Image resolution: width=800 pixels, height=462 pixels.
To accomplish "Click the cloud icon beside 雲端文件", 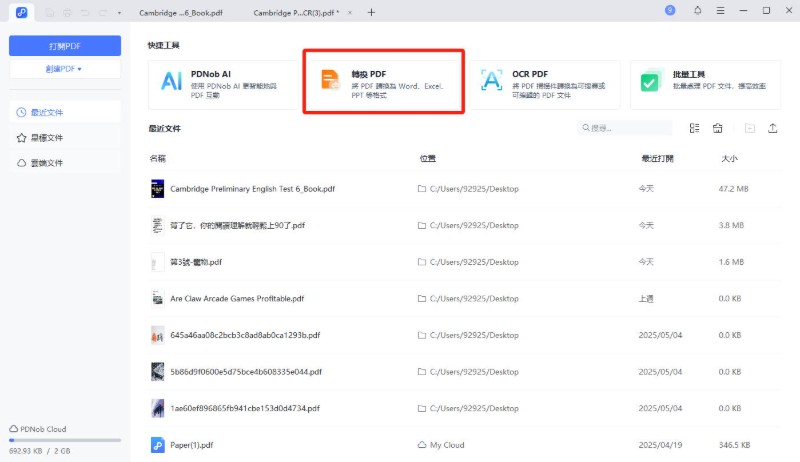I will click(x=21, y=163).
